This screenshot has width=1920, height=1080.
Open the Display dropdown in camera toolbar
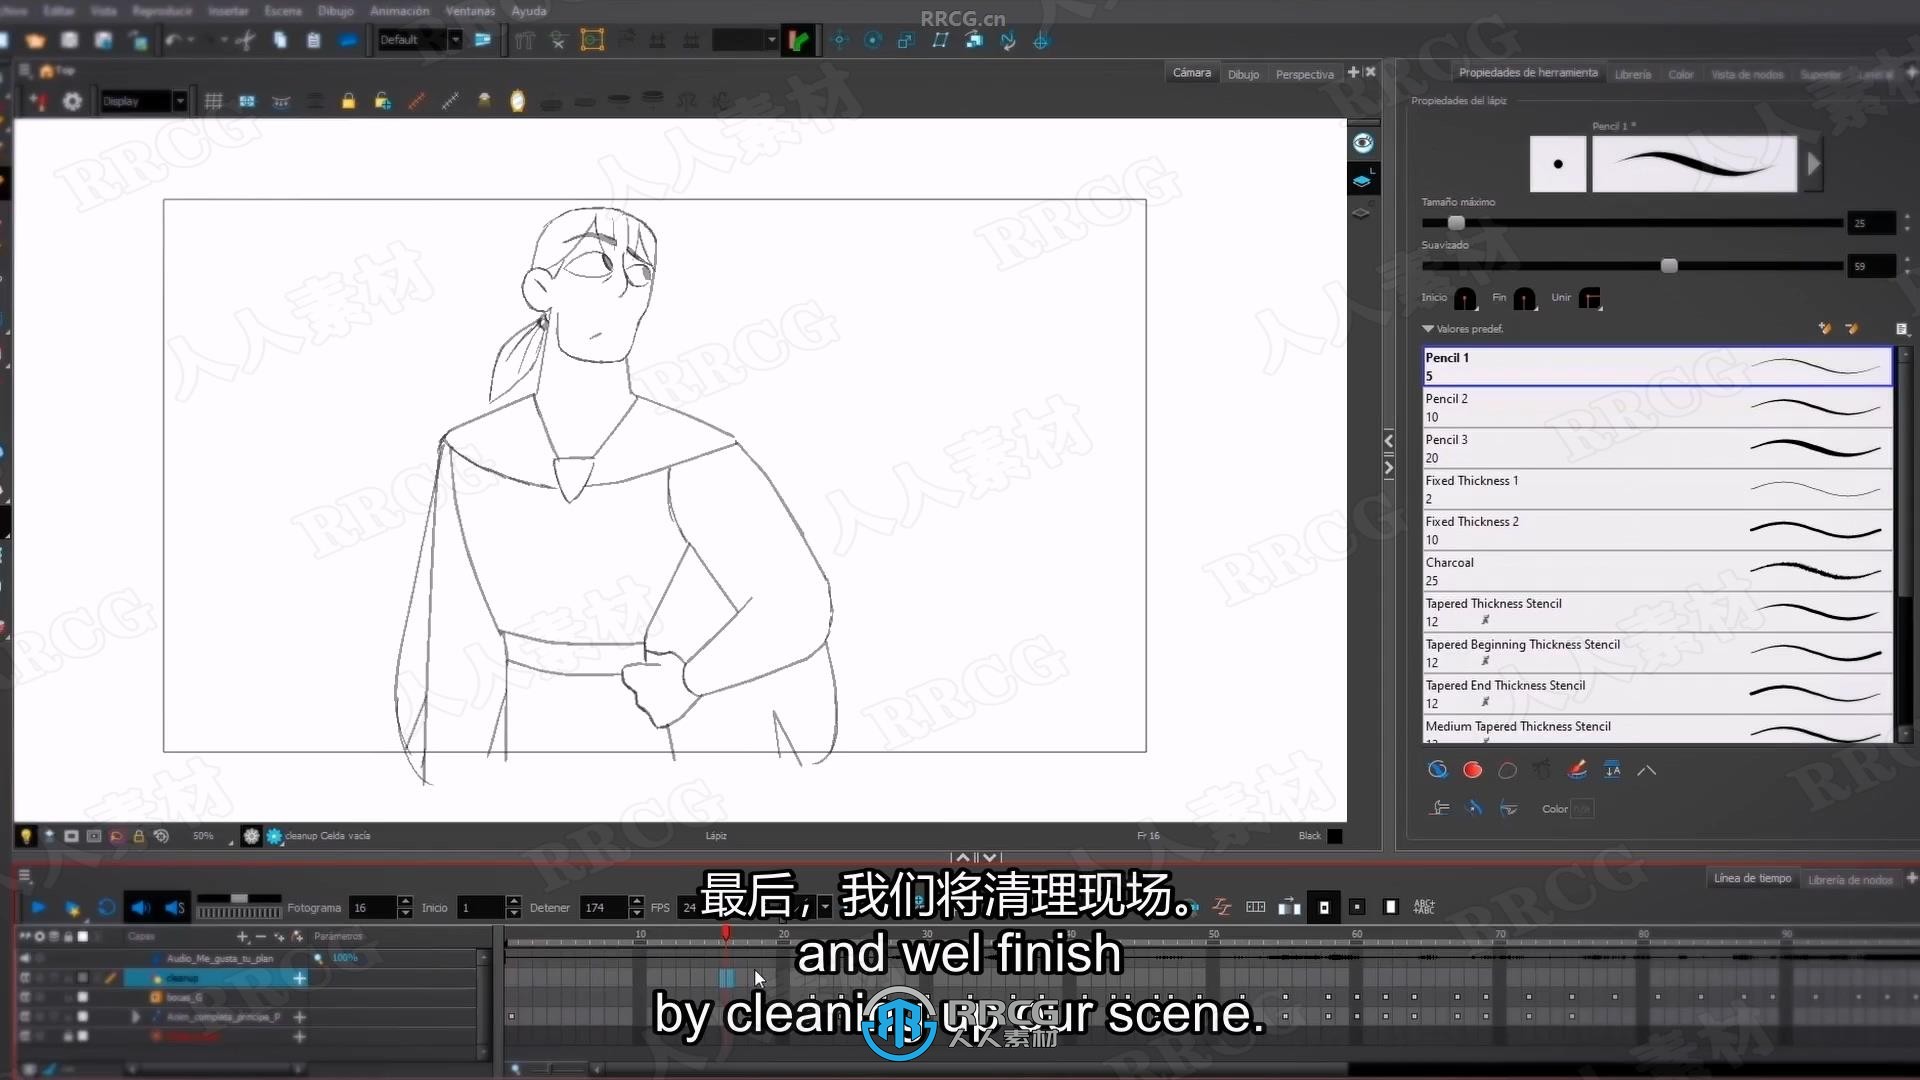(180, 101)
